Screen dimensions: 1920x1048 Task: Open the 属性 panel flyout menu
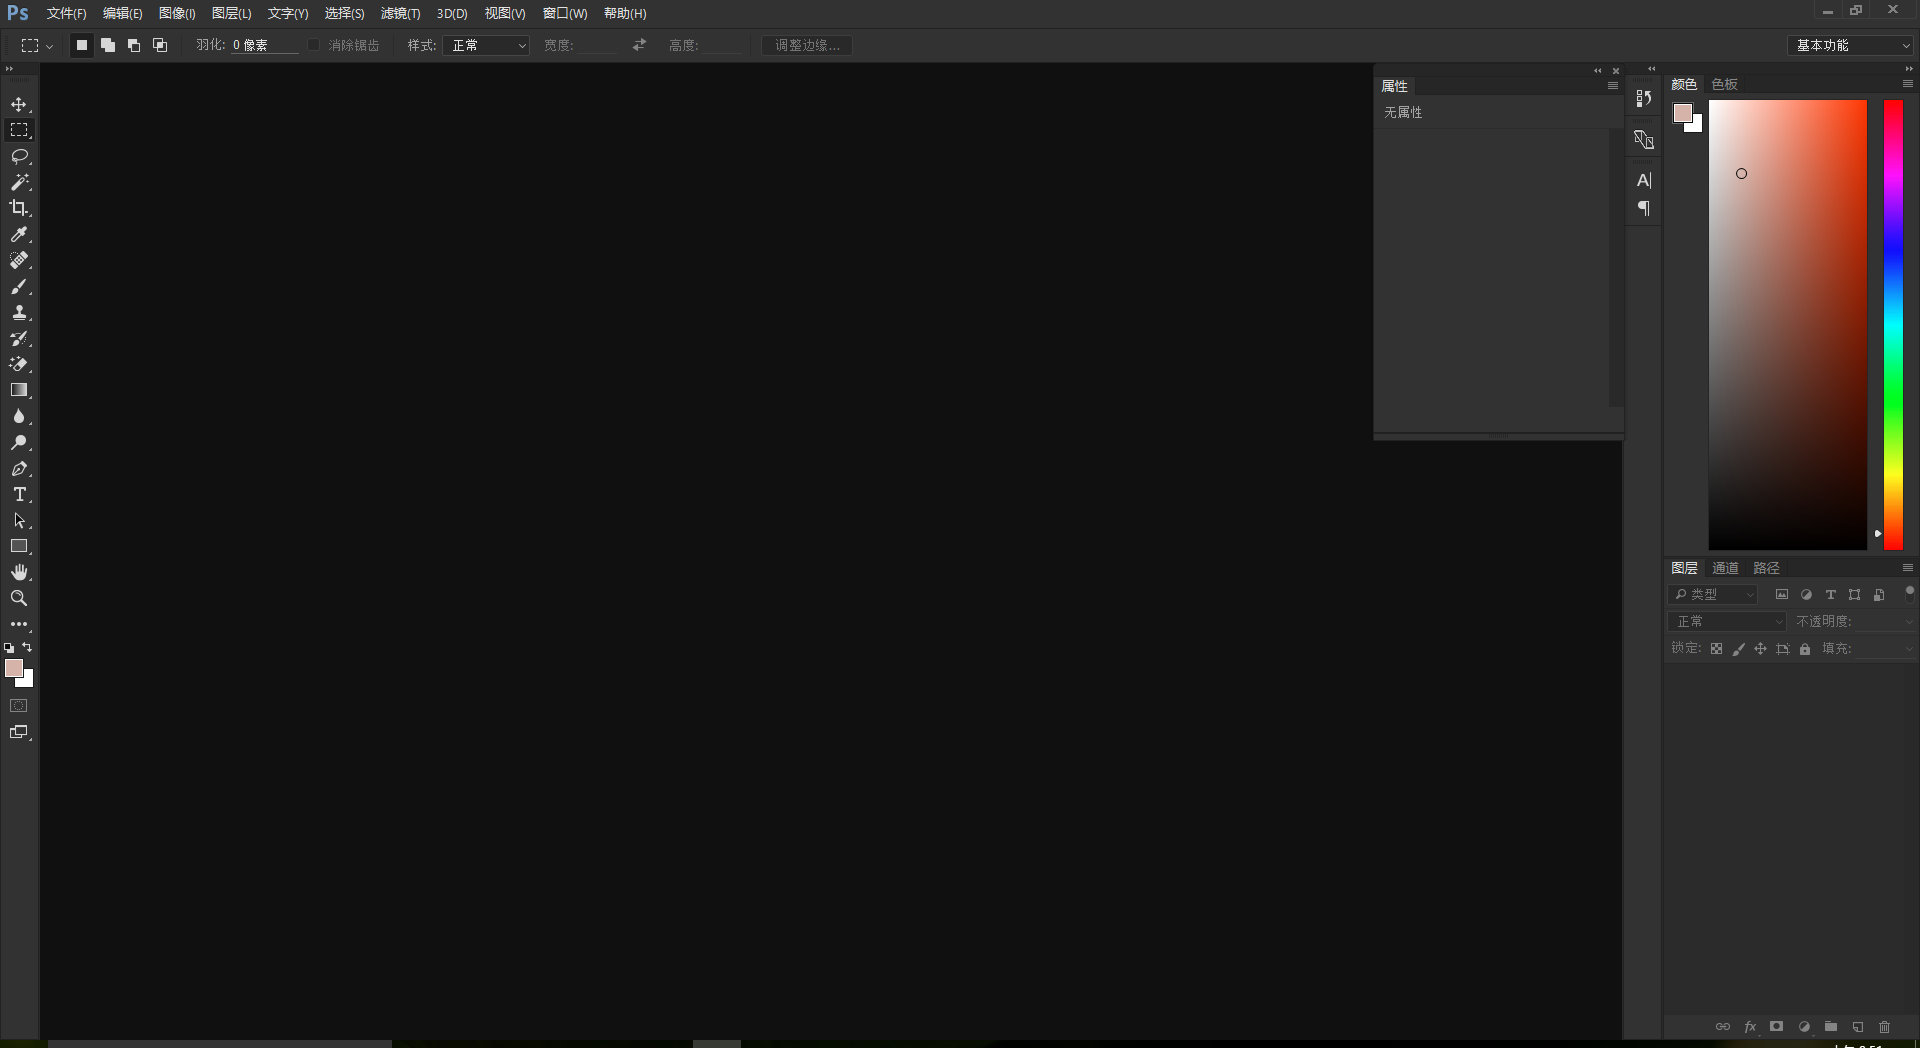(1613, 86)
